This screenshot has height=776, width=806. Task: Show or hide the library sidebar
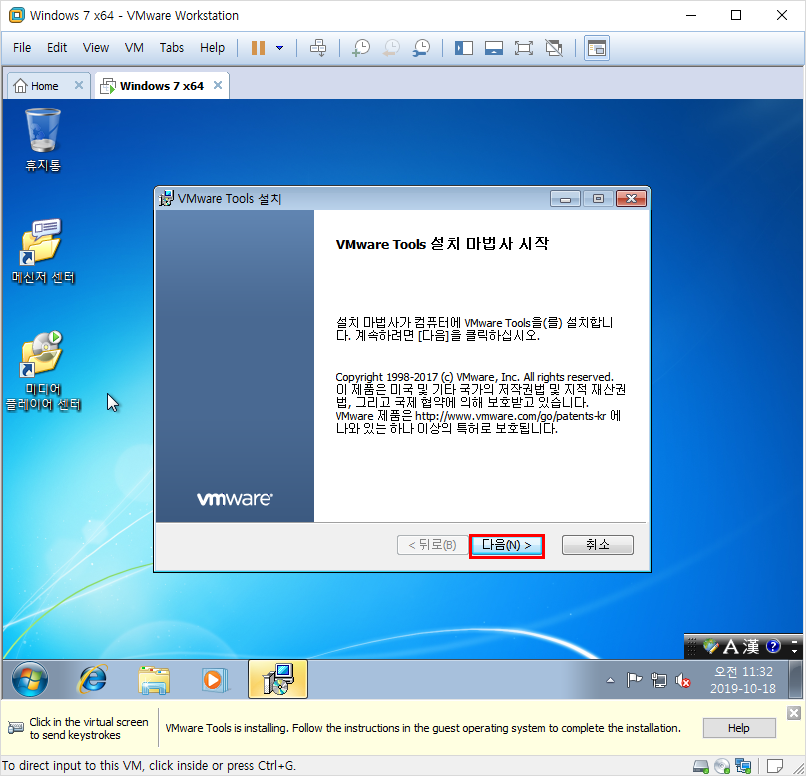pos(464,48)
